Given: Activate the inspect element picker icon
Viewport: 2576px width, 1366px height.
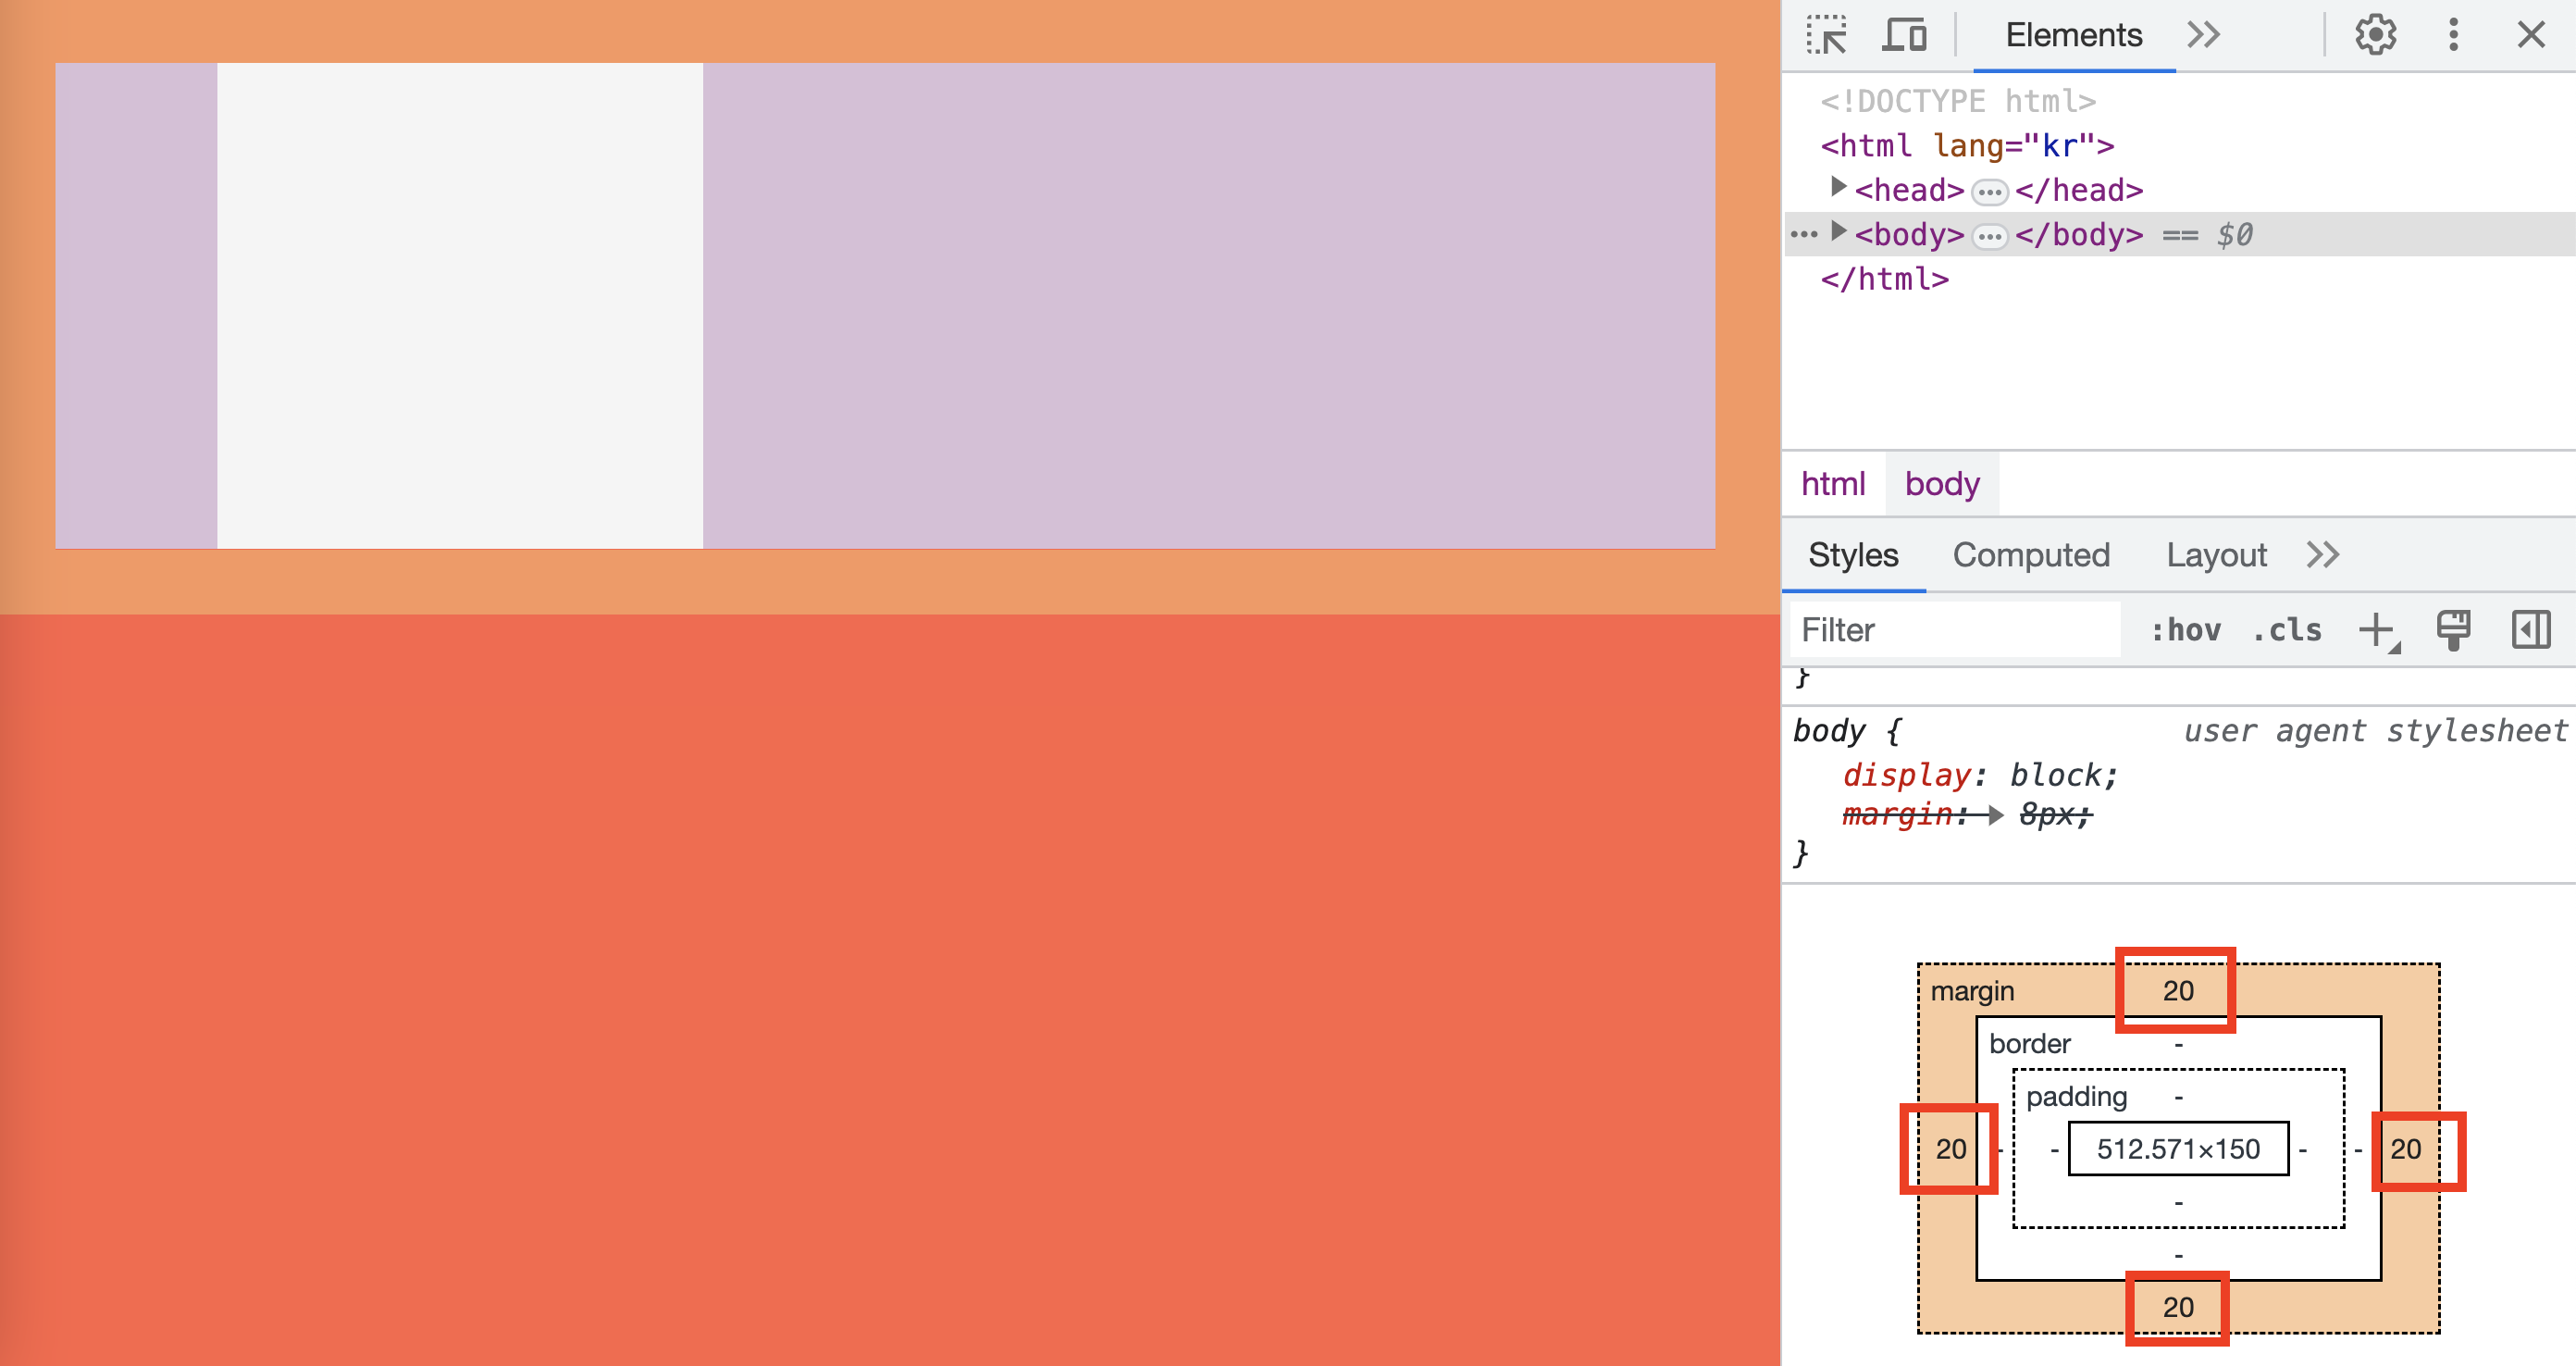Looking at the screenshot, I should click(x=1827, y=35).
